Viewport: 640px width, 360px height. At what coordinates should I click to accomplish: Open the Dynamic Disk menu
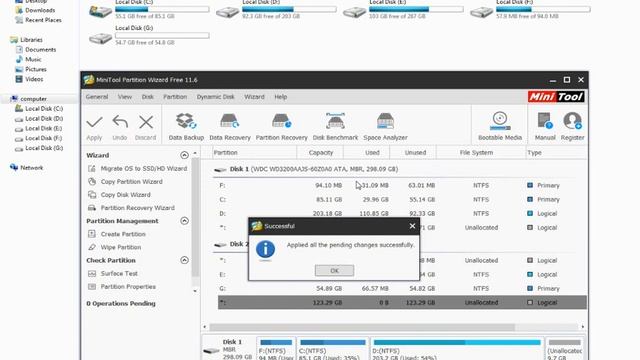[x=216, y=97]
